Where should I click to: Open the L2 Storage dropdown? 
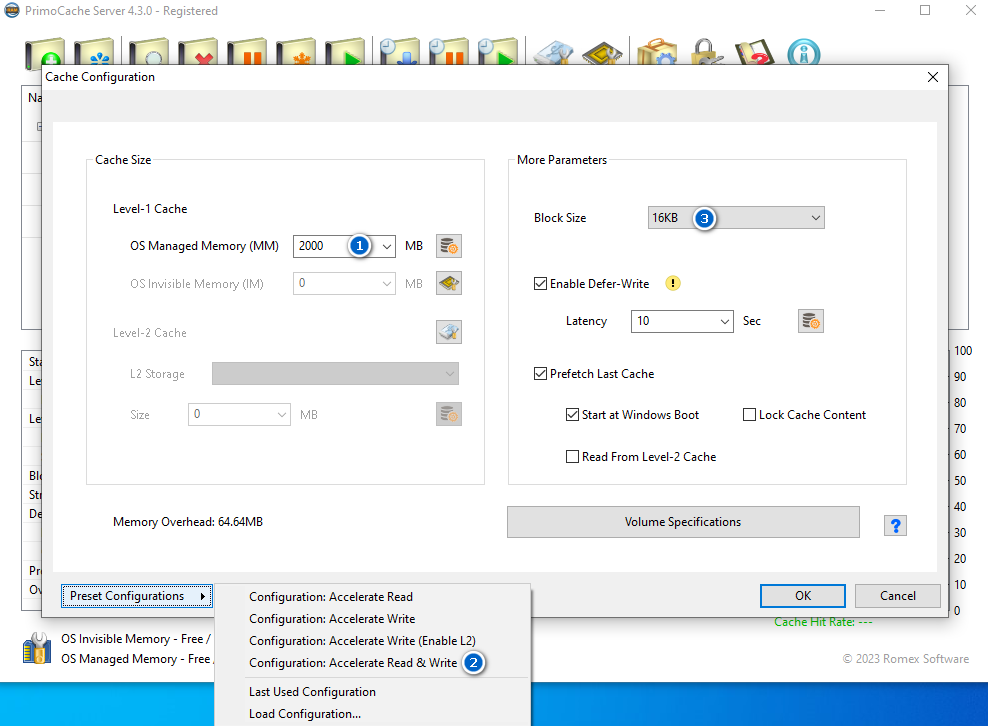coord(335,374)
